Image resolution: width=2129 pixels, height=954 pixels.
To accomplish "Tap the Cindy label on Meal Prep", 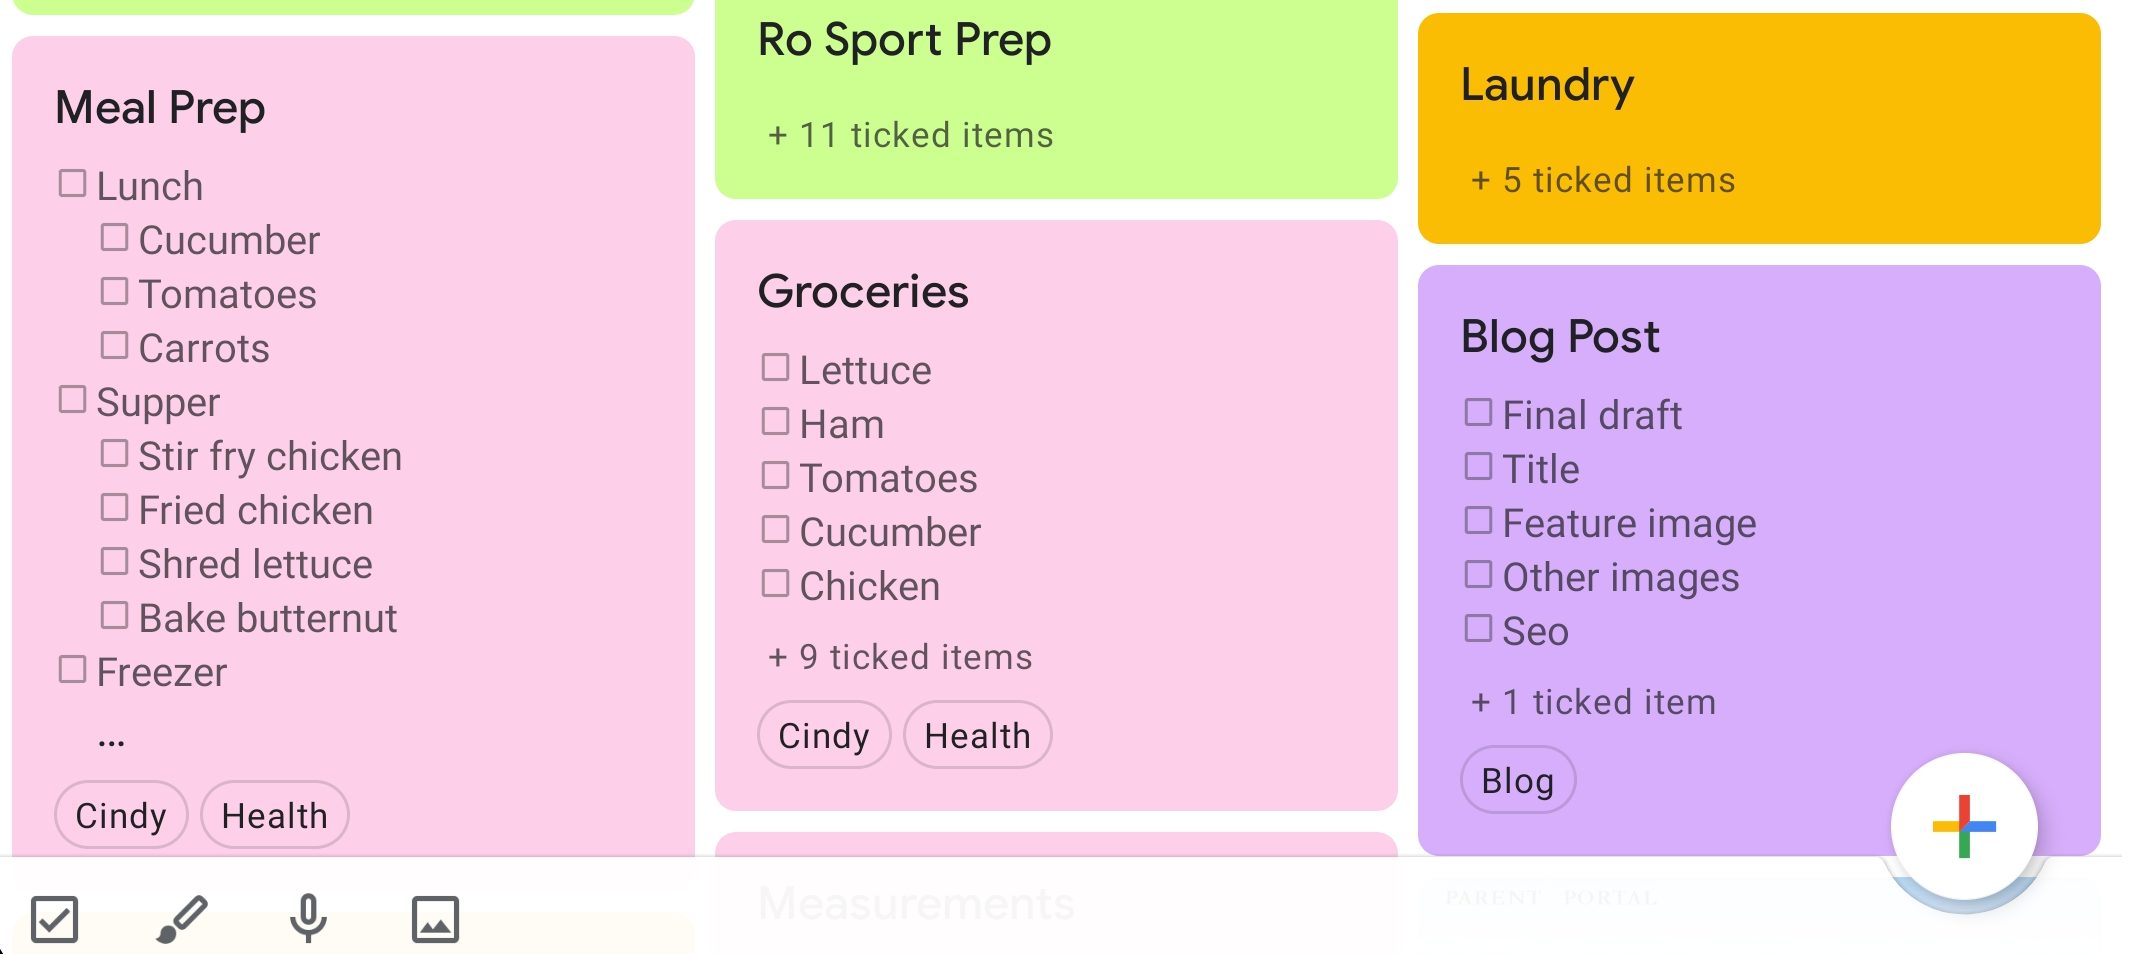I will pyautogui.click(x=121, y=815).
